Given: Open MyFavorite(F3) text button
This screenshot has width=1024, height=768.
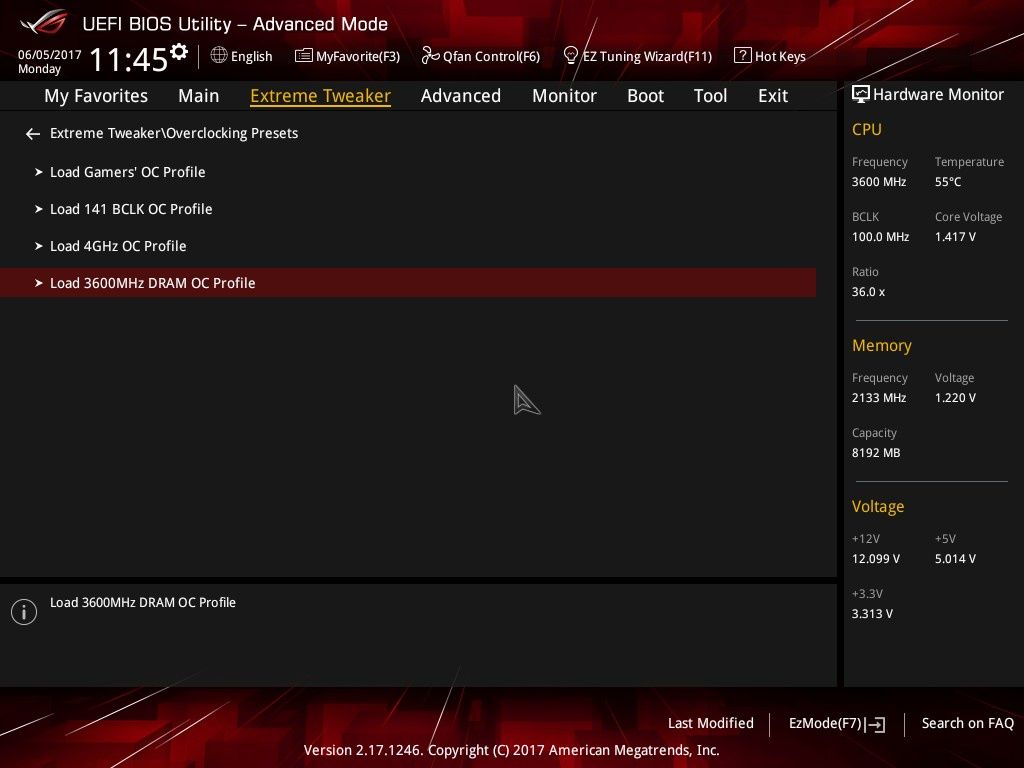Looking at the screenshot, I should pos(358,57).
